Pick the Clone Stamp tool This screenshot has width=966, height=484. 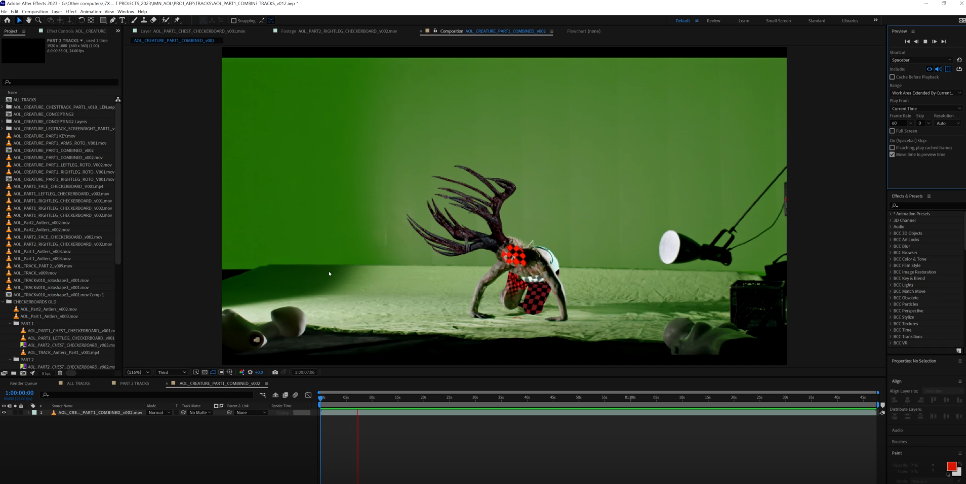[144, 20]
